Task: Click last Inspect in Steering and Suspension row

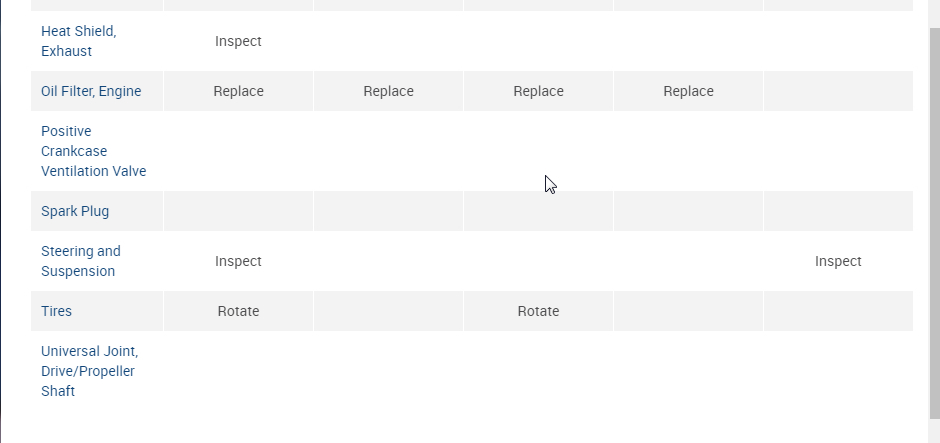Action: pyautogui.click(x=838, y=261)
